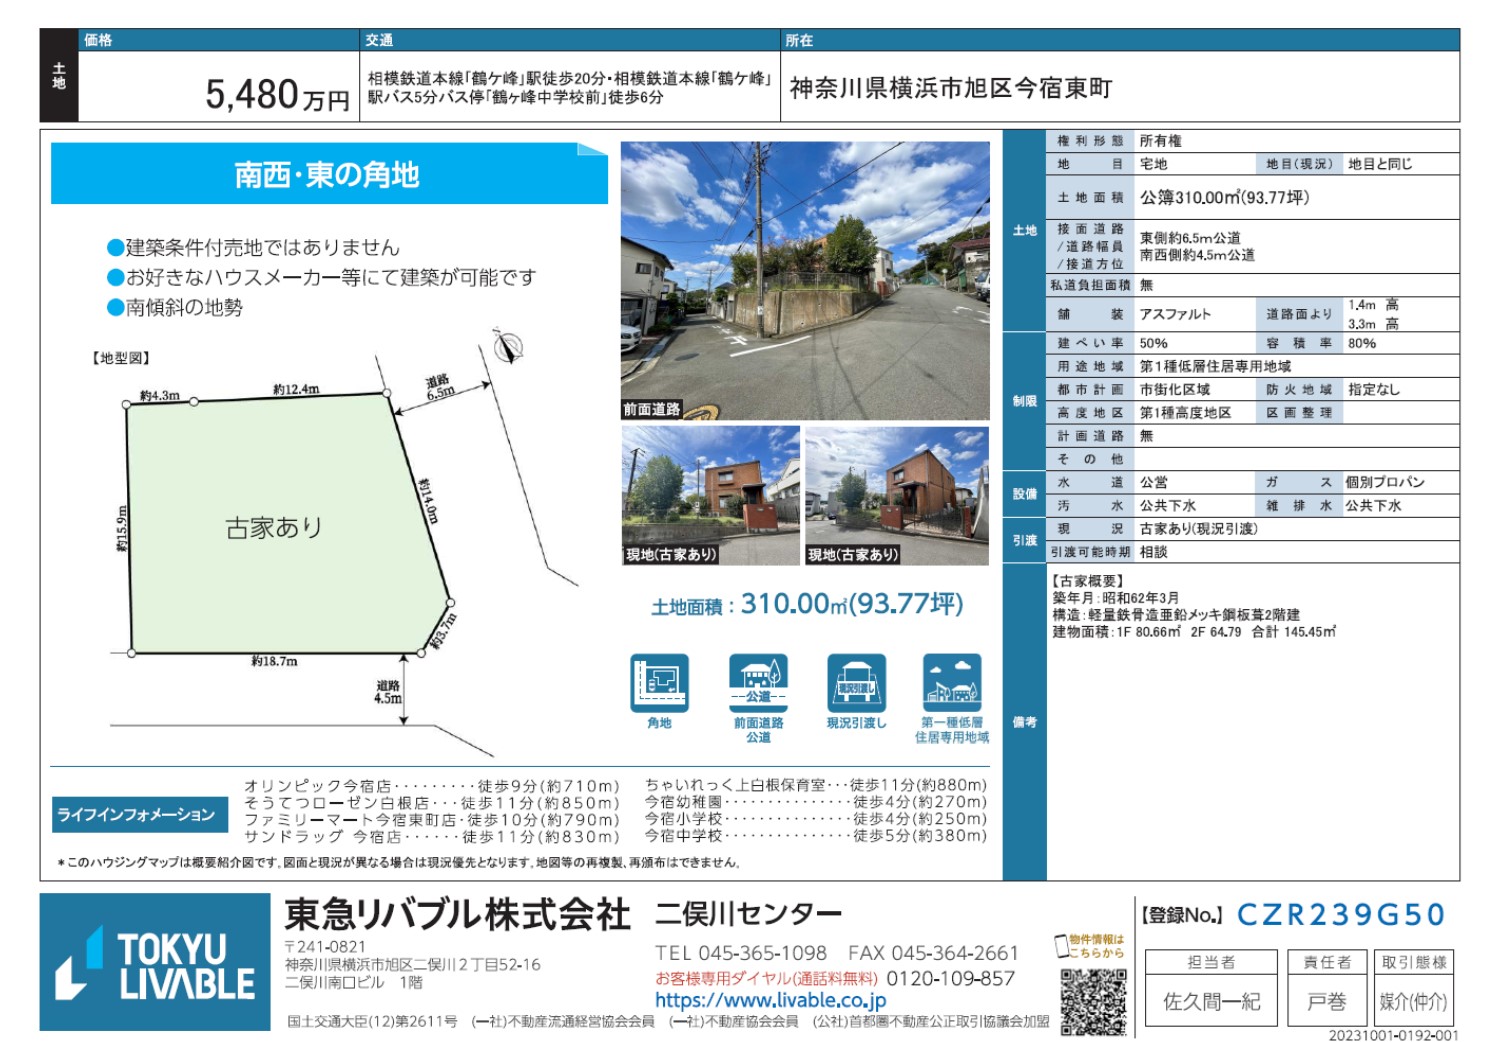The height and width of the screenshot is (1042, 1502).
Task: Click the ライフインフォメーション label
Action: tap(136, 814)
